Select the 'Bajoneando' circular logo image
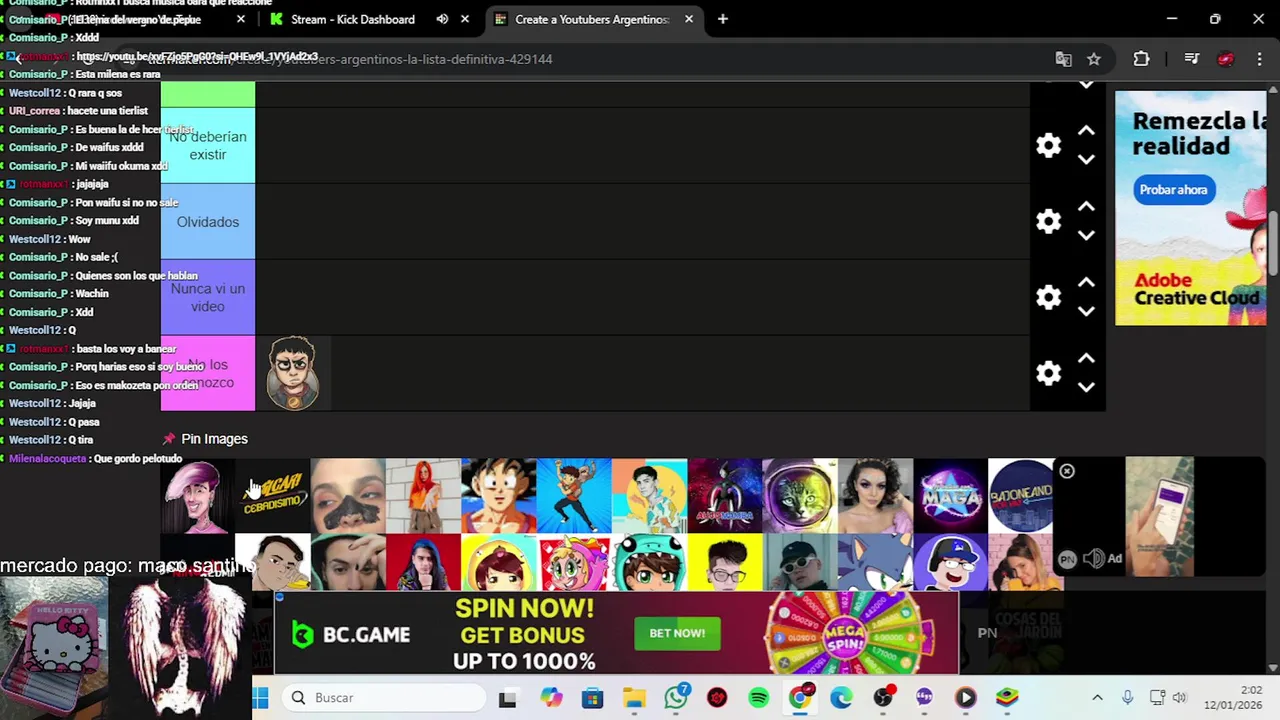Viewport: 1280px width, 720px height. coord(1022,495)
